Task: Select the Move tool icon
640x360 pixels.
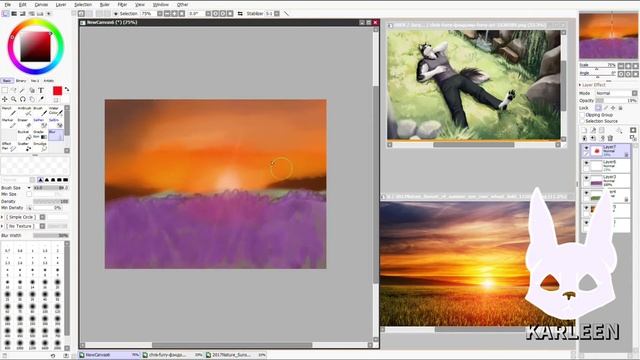Action: pos(5,99)
